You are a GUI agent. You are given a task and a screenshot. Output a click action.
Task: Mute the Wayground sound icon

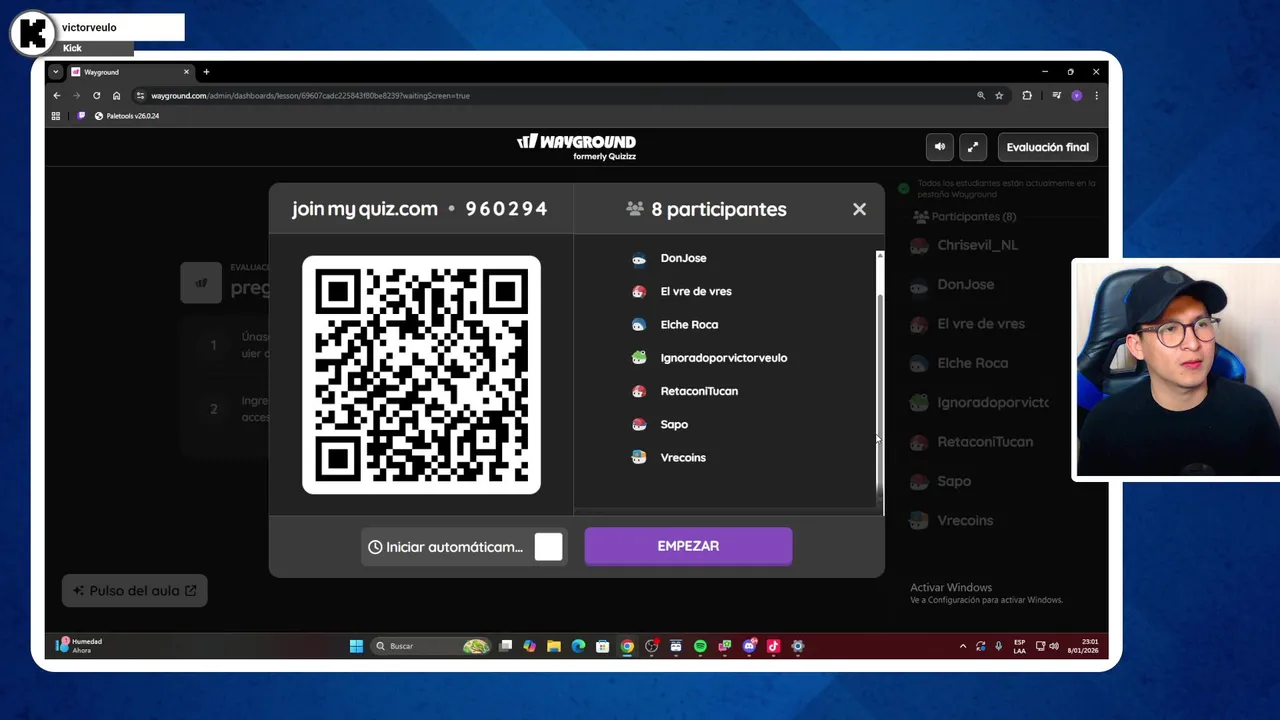click(939, 147)
